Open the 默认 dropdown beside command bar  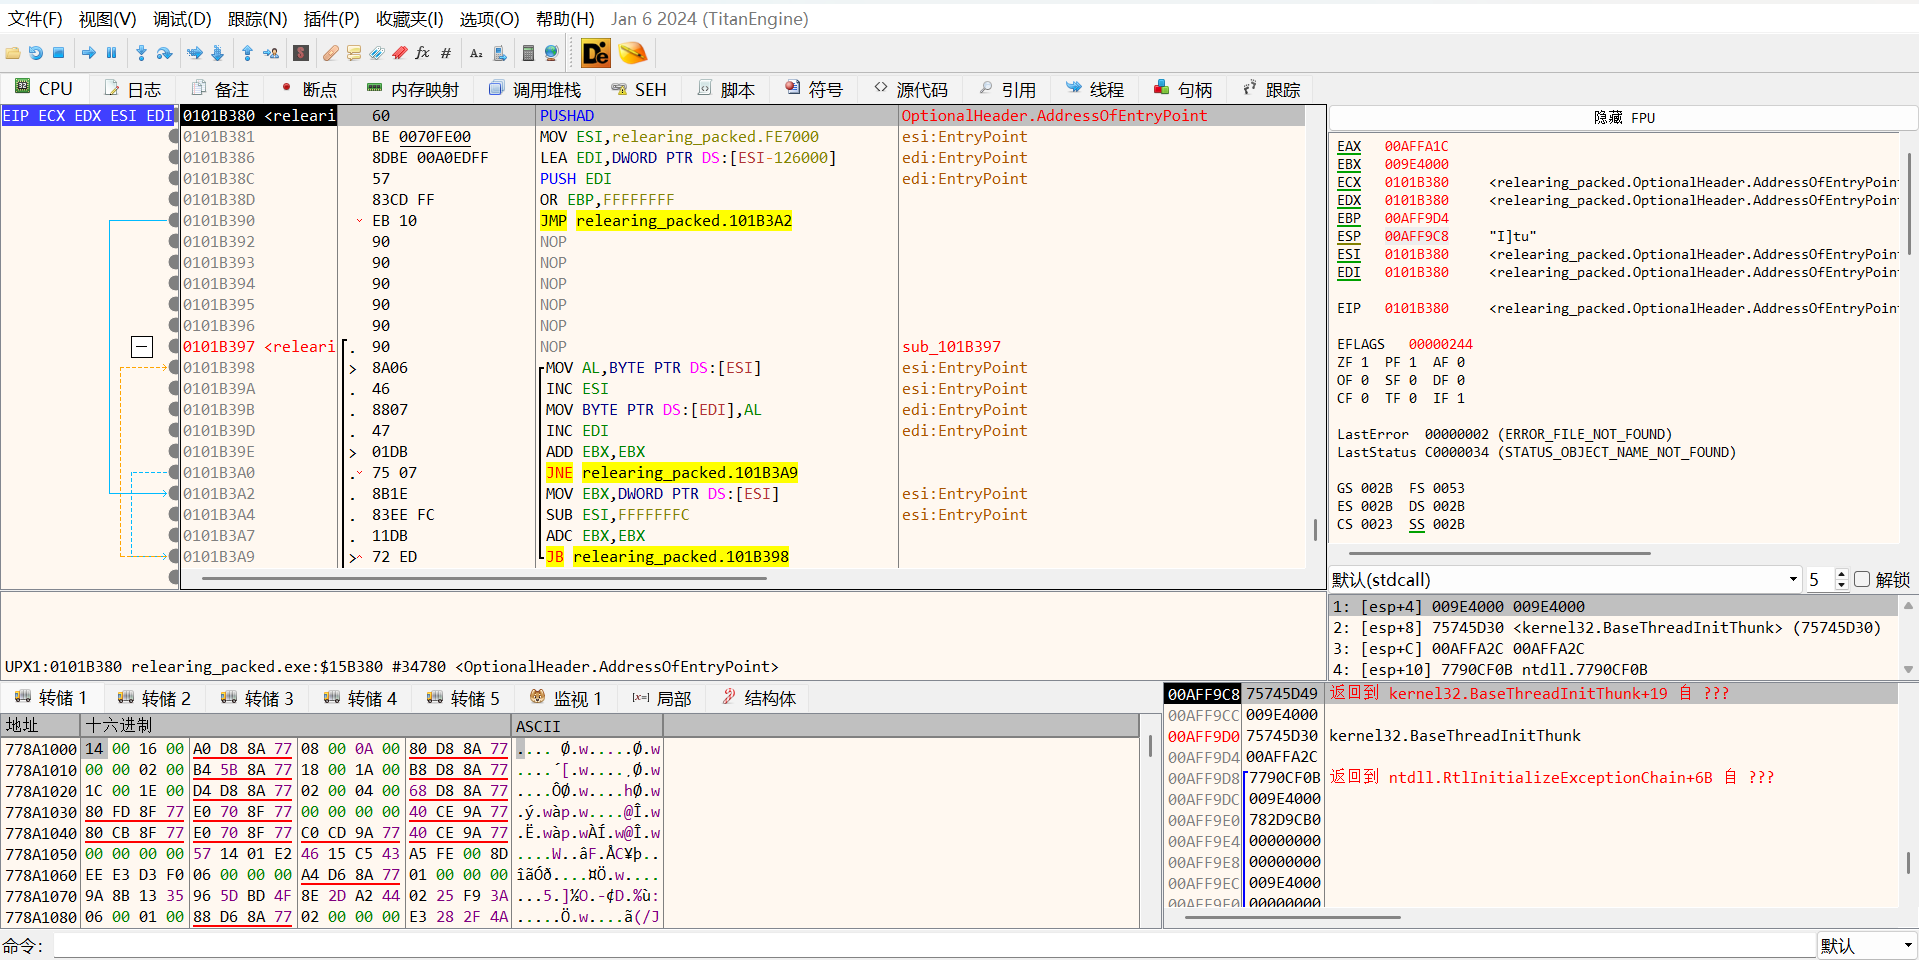click(1866, 946)
